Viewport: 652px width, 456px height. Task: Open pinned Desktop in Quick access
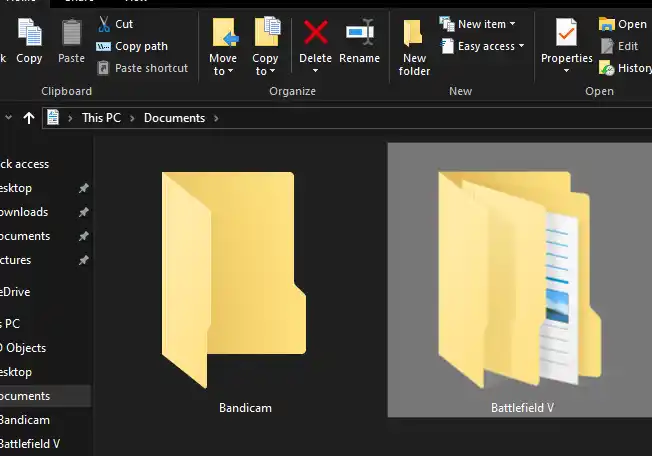click(x=16, y=188)
